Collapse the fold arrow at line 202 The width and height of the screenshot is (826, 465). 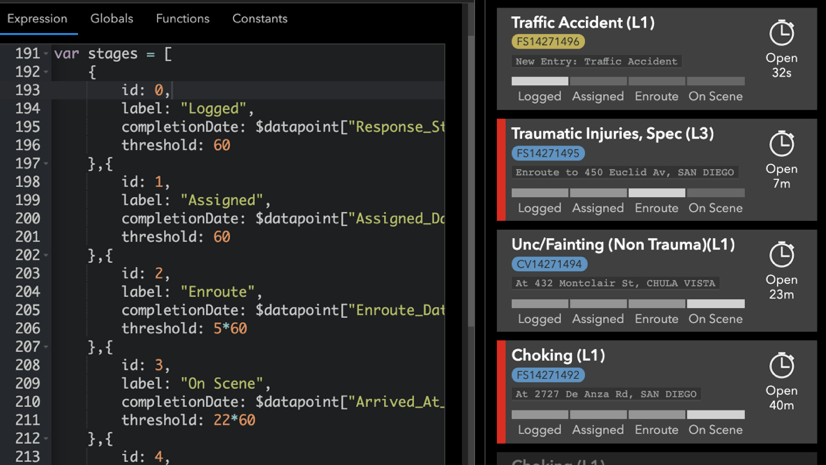pyautogui.click(x=46, y=255)
